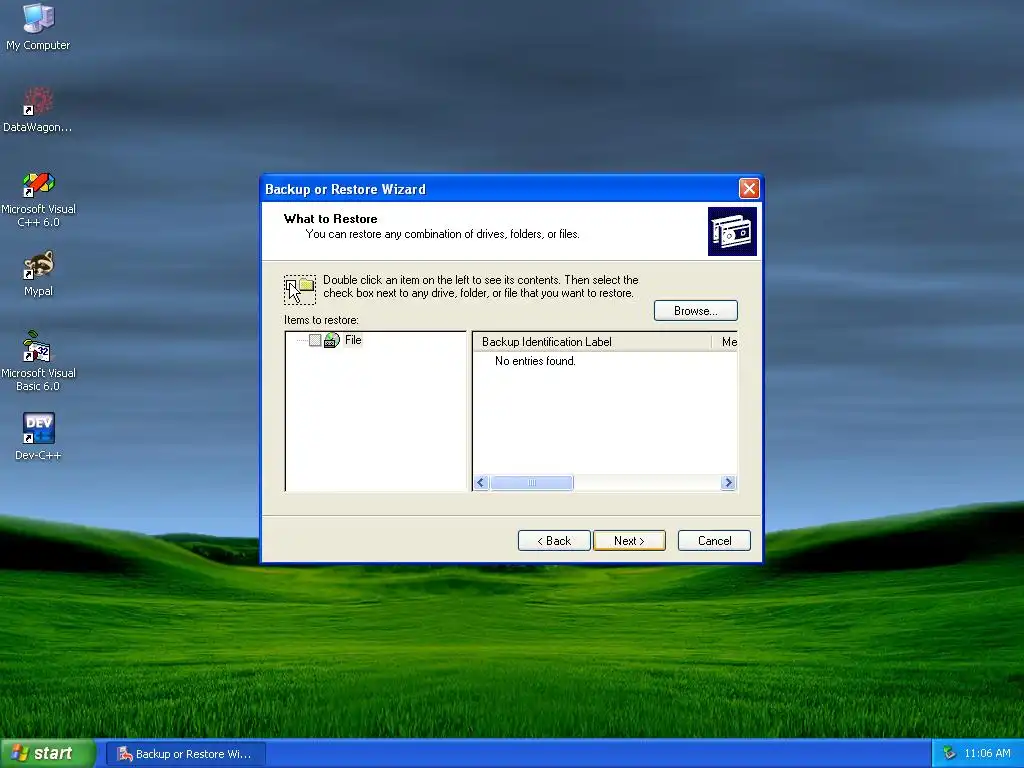
Task: Open the Start menu
Action: coord(48,753)
